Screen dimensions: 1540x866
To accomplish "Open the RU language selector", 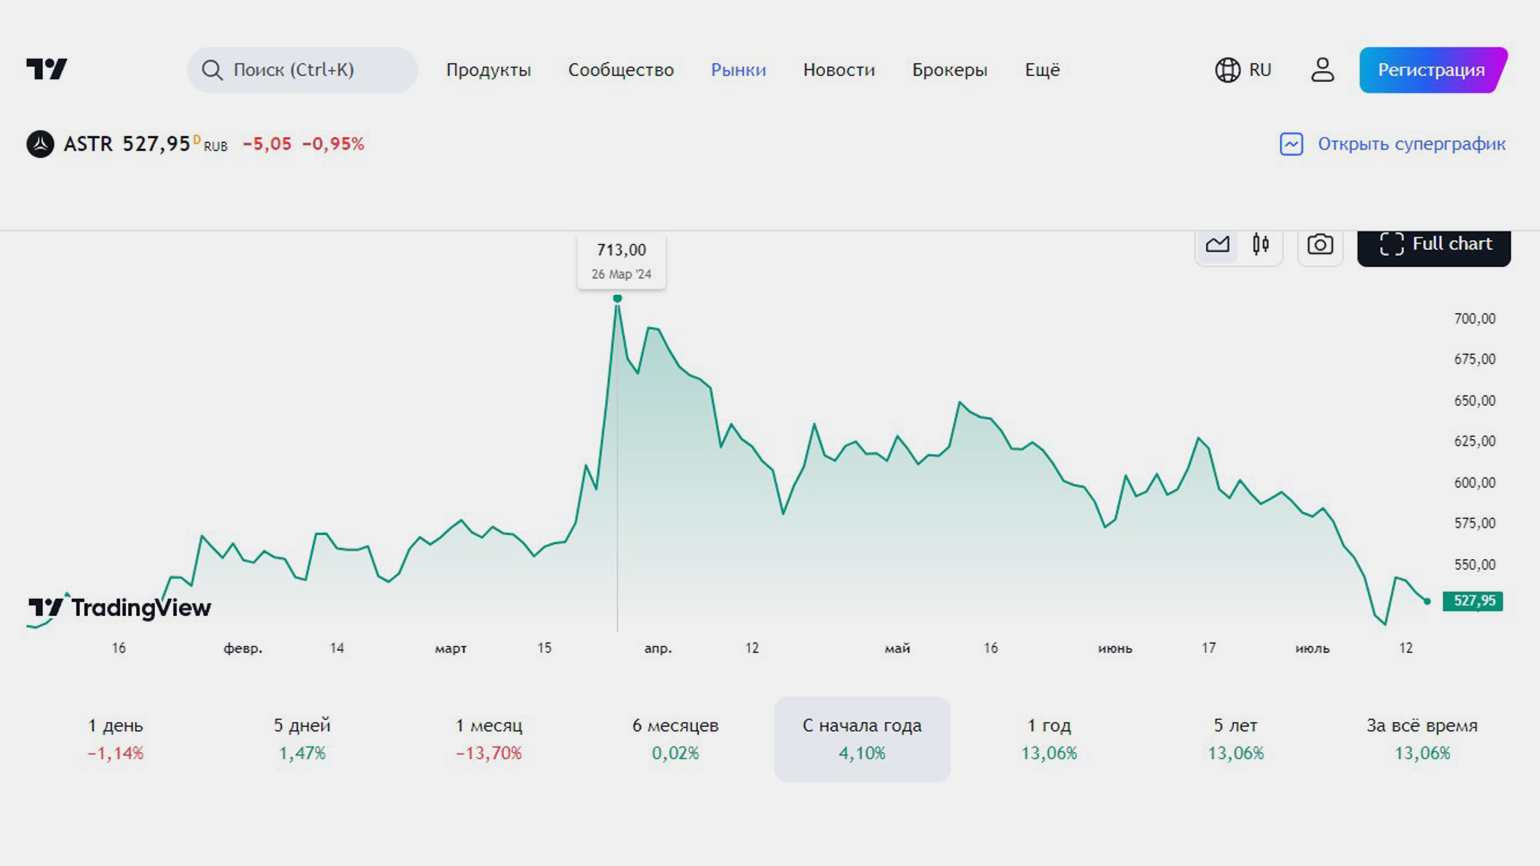I will coord(1259,70).
